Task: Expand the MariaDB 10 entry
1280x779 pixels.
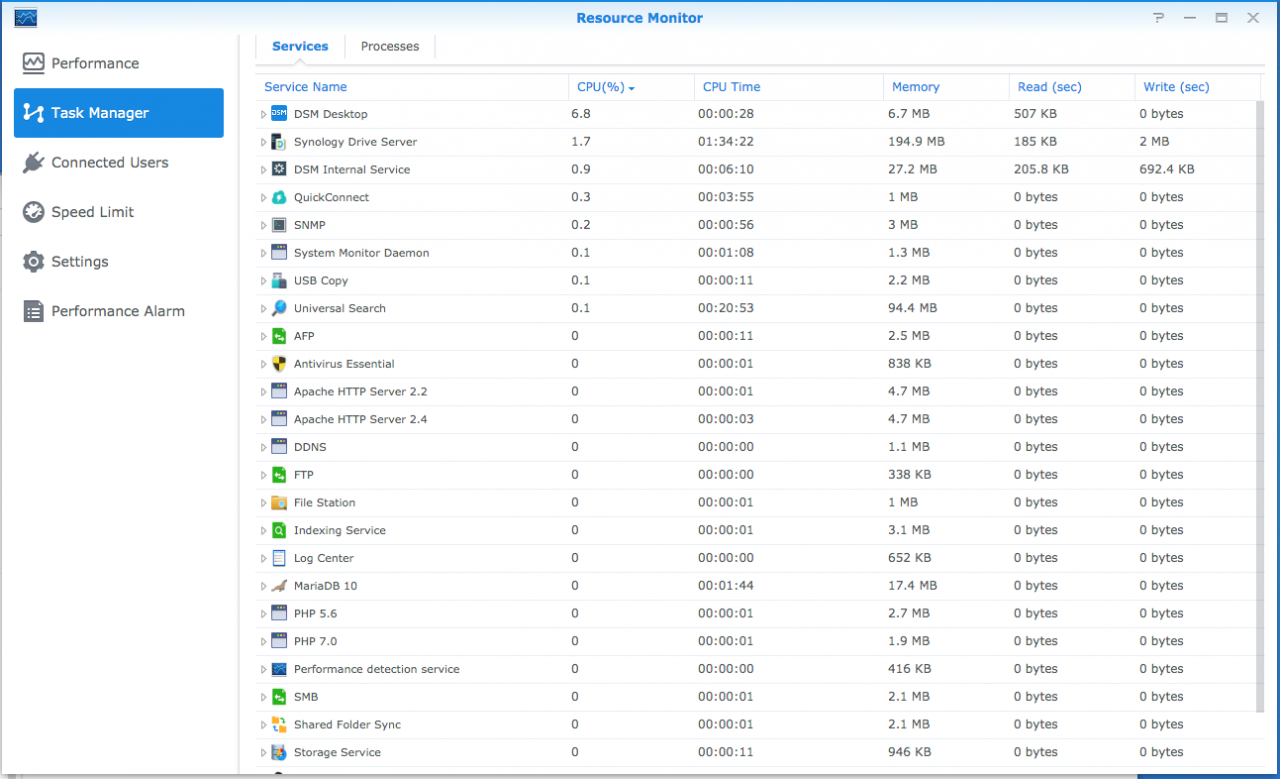Action: point(264,585)
